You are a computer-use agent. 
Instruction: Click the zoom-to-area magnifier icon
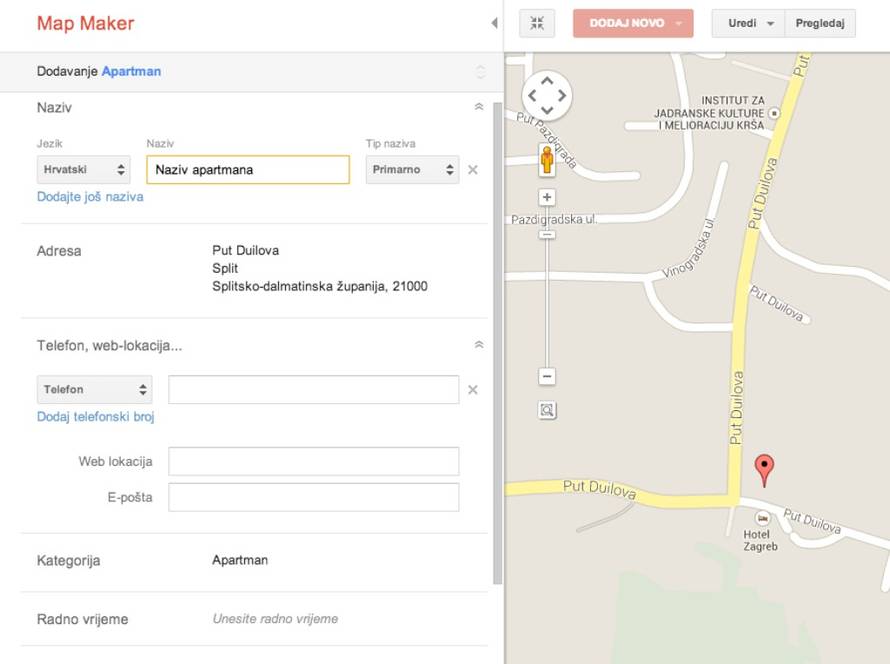click(x=547, y=410)
